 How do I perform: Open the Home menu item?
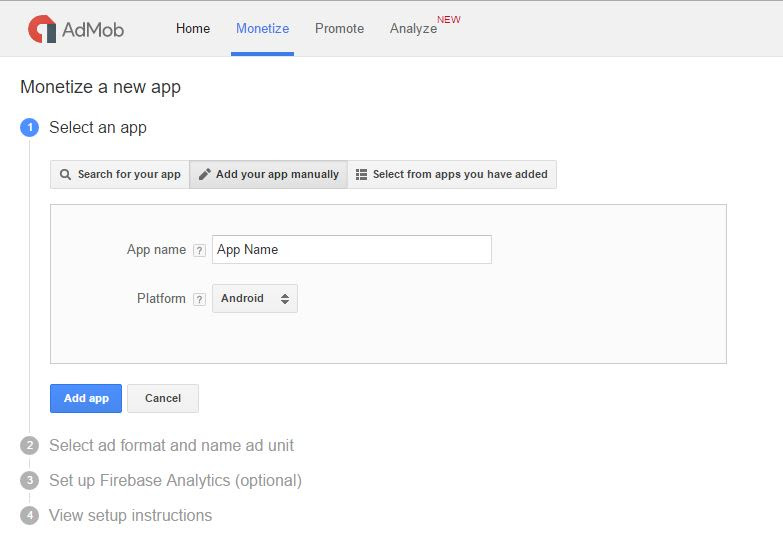193,28
